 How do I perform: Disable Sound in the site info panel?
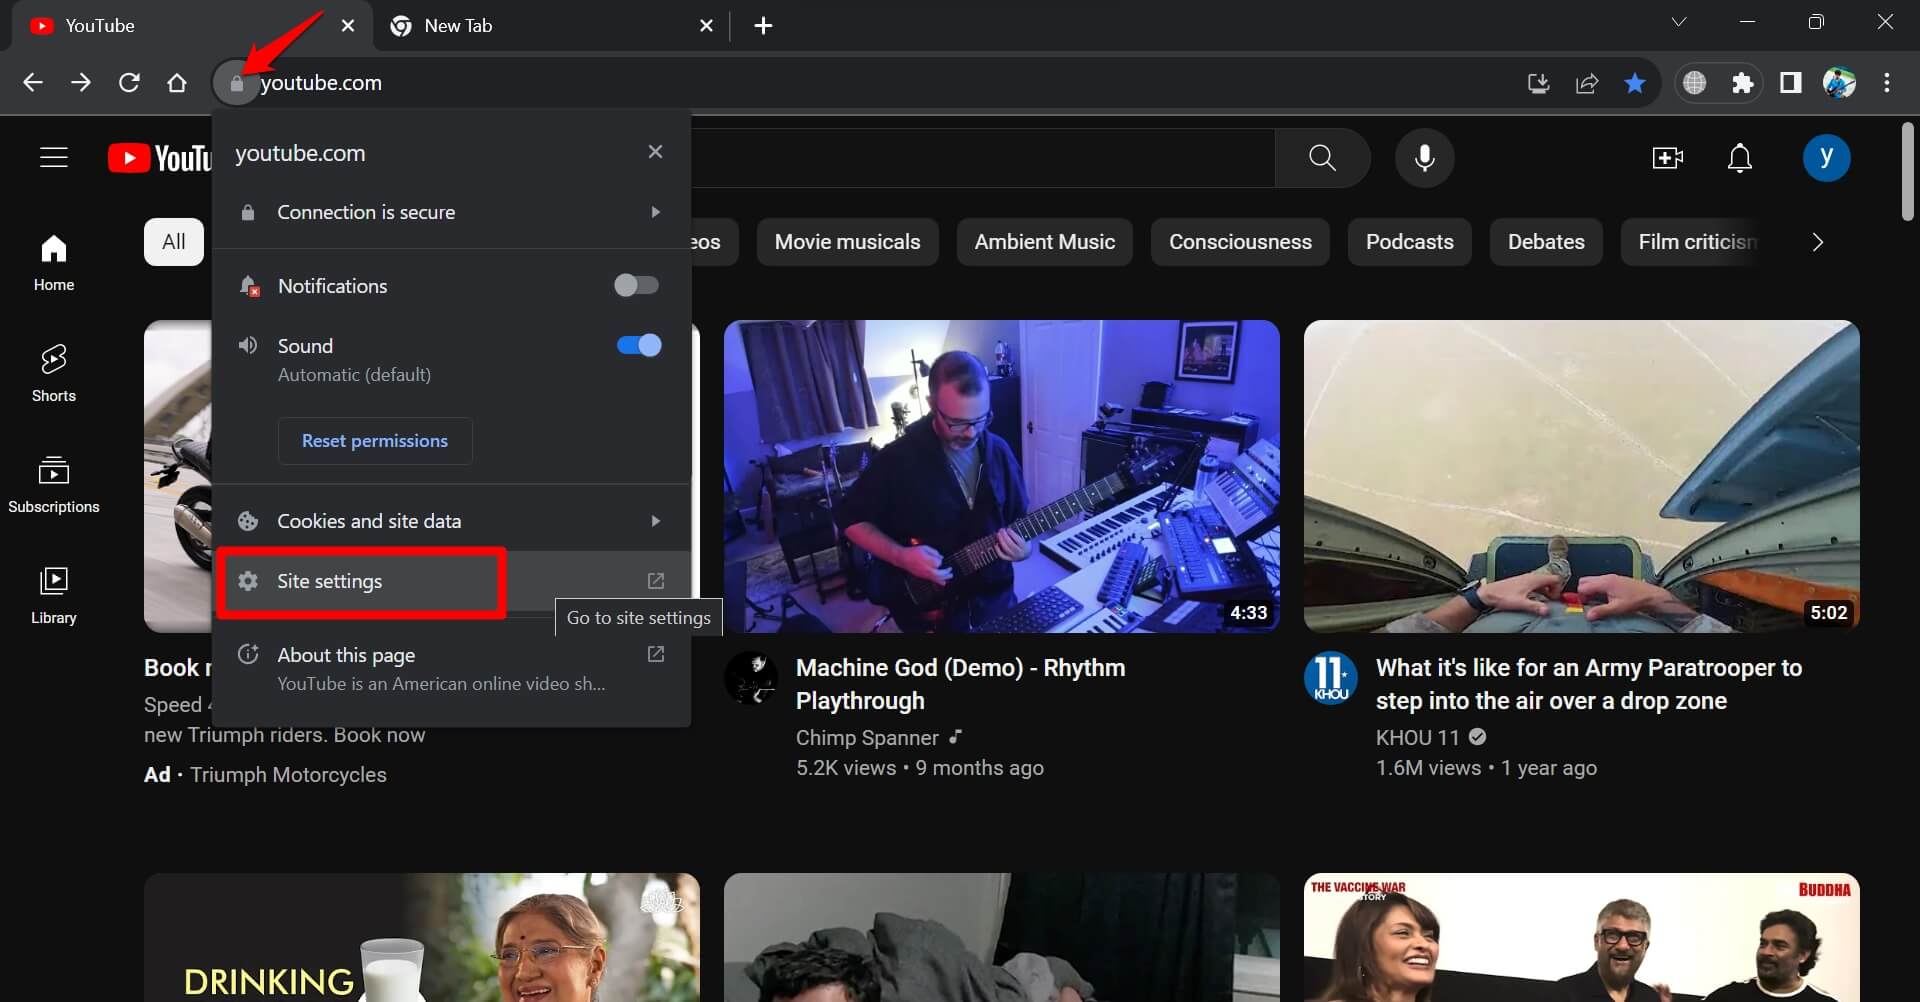637,345
